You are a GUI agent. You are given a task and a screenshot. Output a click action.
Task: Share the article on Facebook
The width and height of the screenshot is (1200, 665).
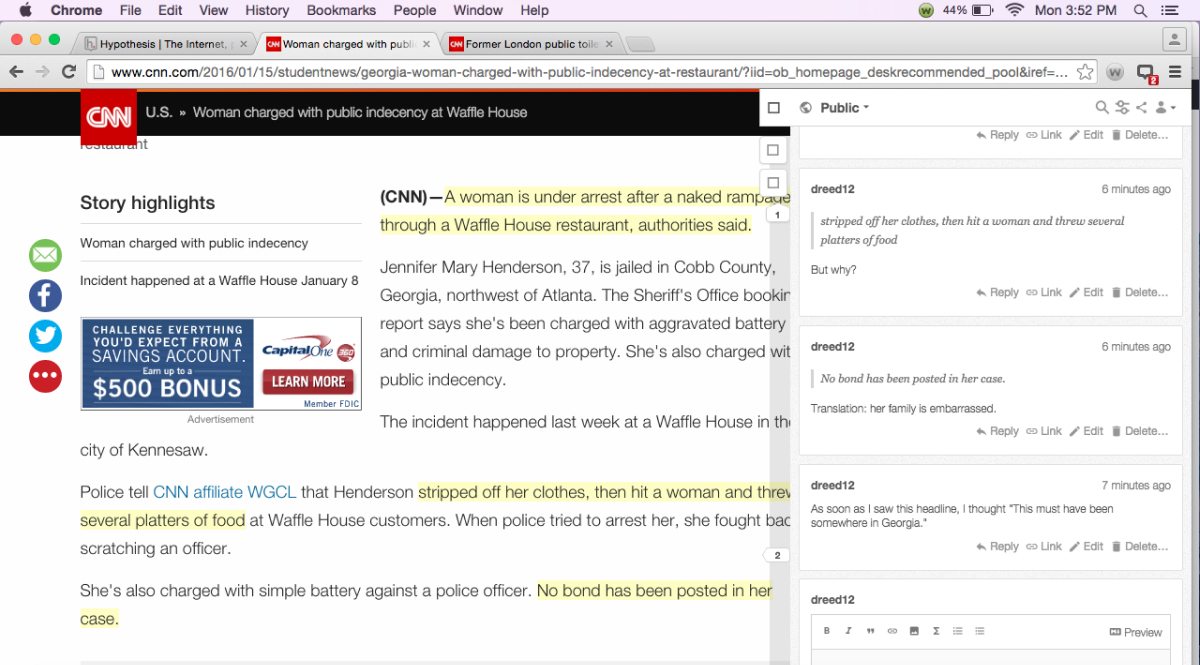(x=45, y=296)
